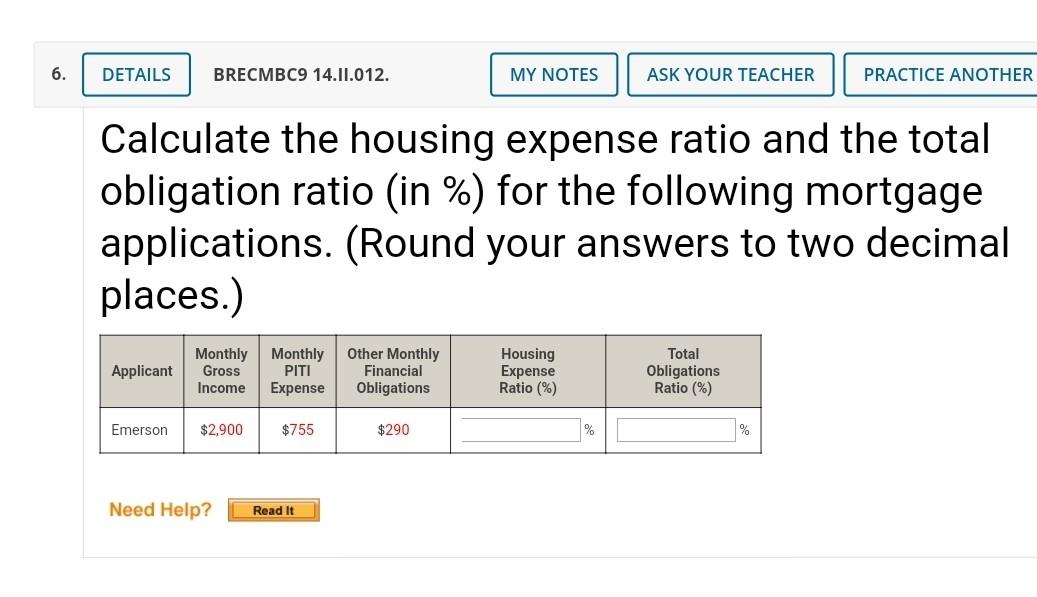Click the Total Obligations Ratio answer box
The height and width of the screenshot is (597, 1037).
click(676, 430)
